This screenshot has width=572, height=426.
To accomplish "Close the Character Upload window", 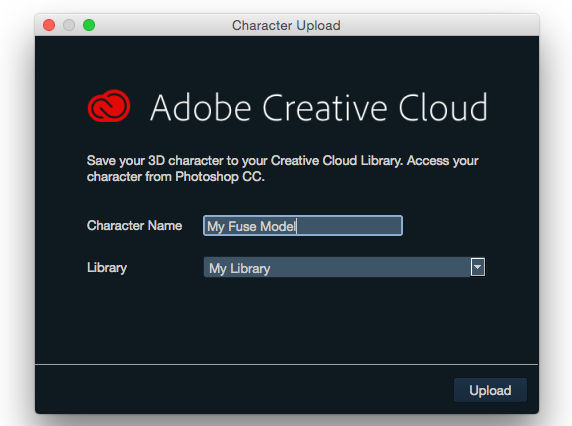I will coord(49,25).
